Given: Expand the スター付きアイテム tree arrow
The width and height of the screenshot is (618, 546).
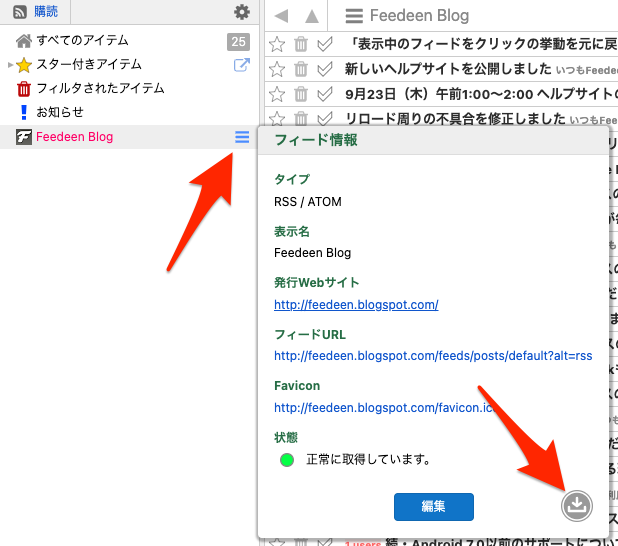Looking at the screenshot, I should click(10, 65).
